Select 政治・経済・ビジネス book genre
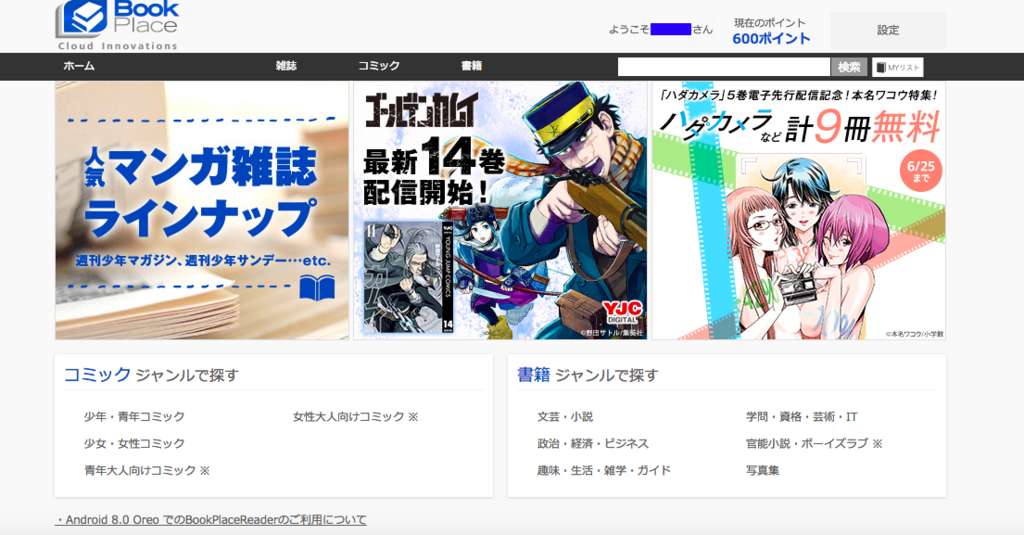This screenshot has width=1024, height=535. (593, 444)
